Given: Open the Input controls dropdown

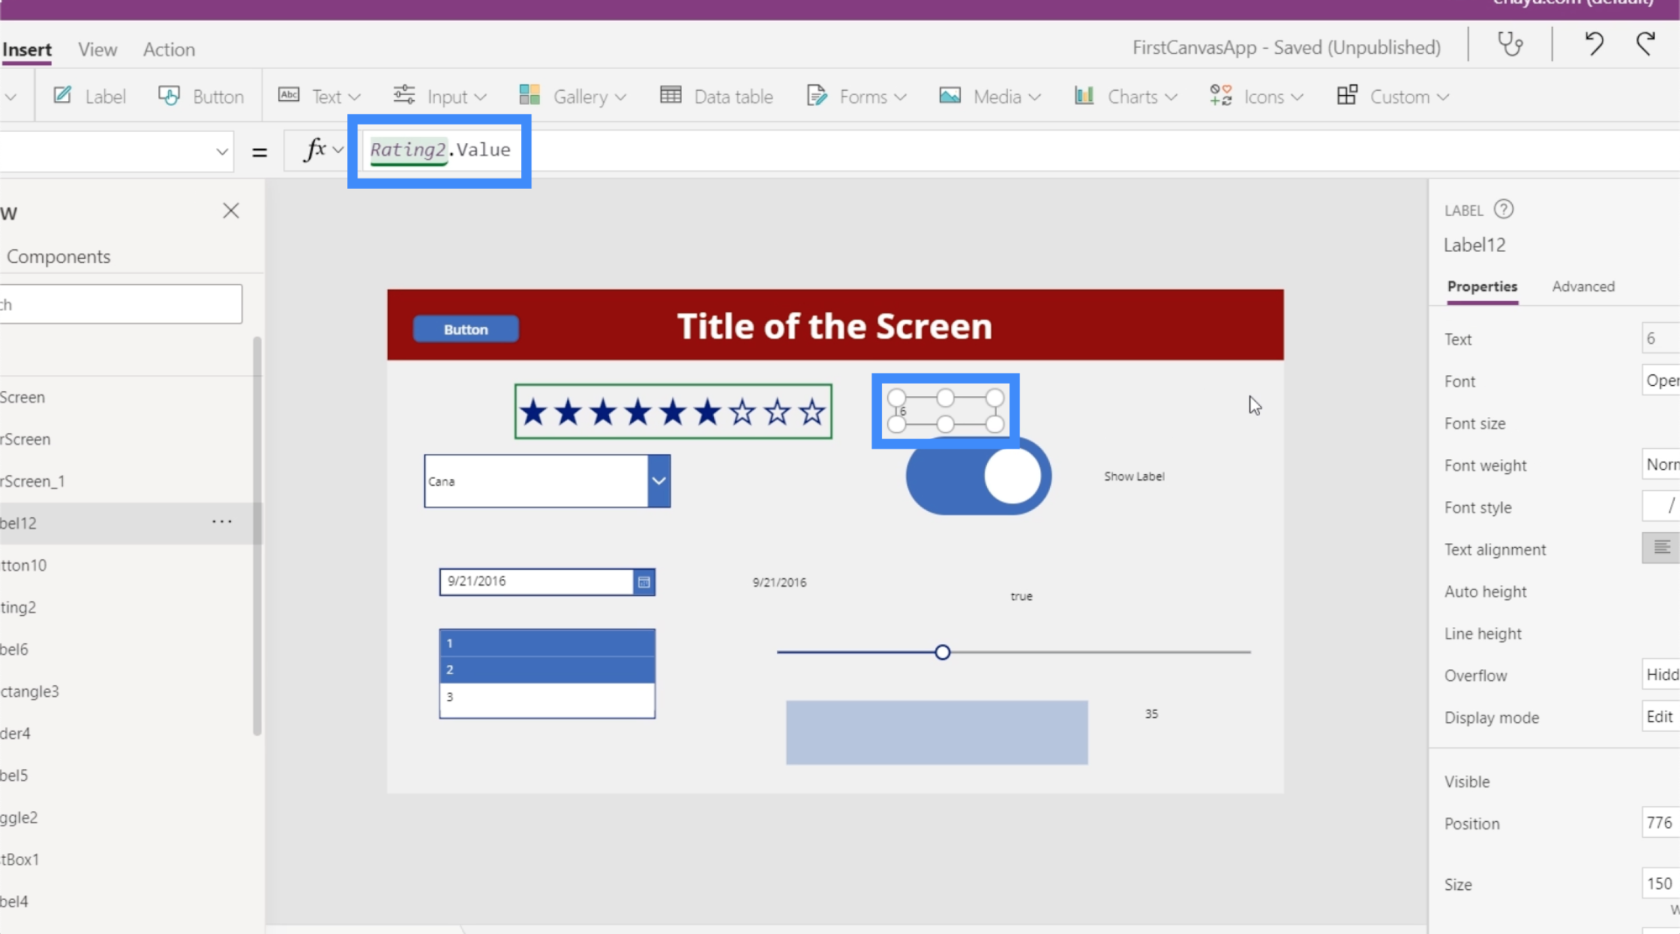Looking at the screenshot, I should [x=440, y=96].
